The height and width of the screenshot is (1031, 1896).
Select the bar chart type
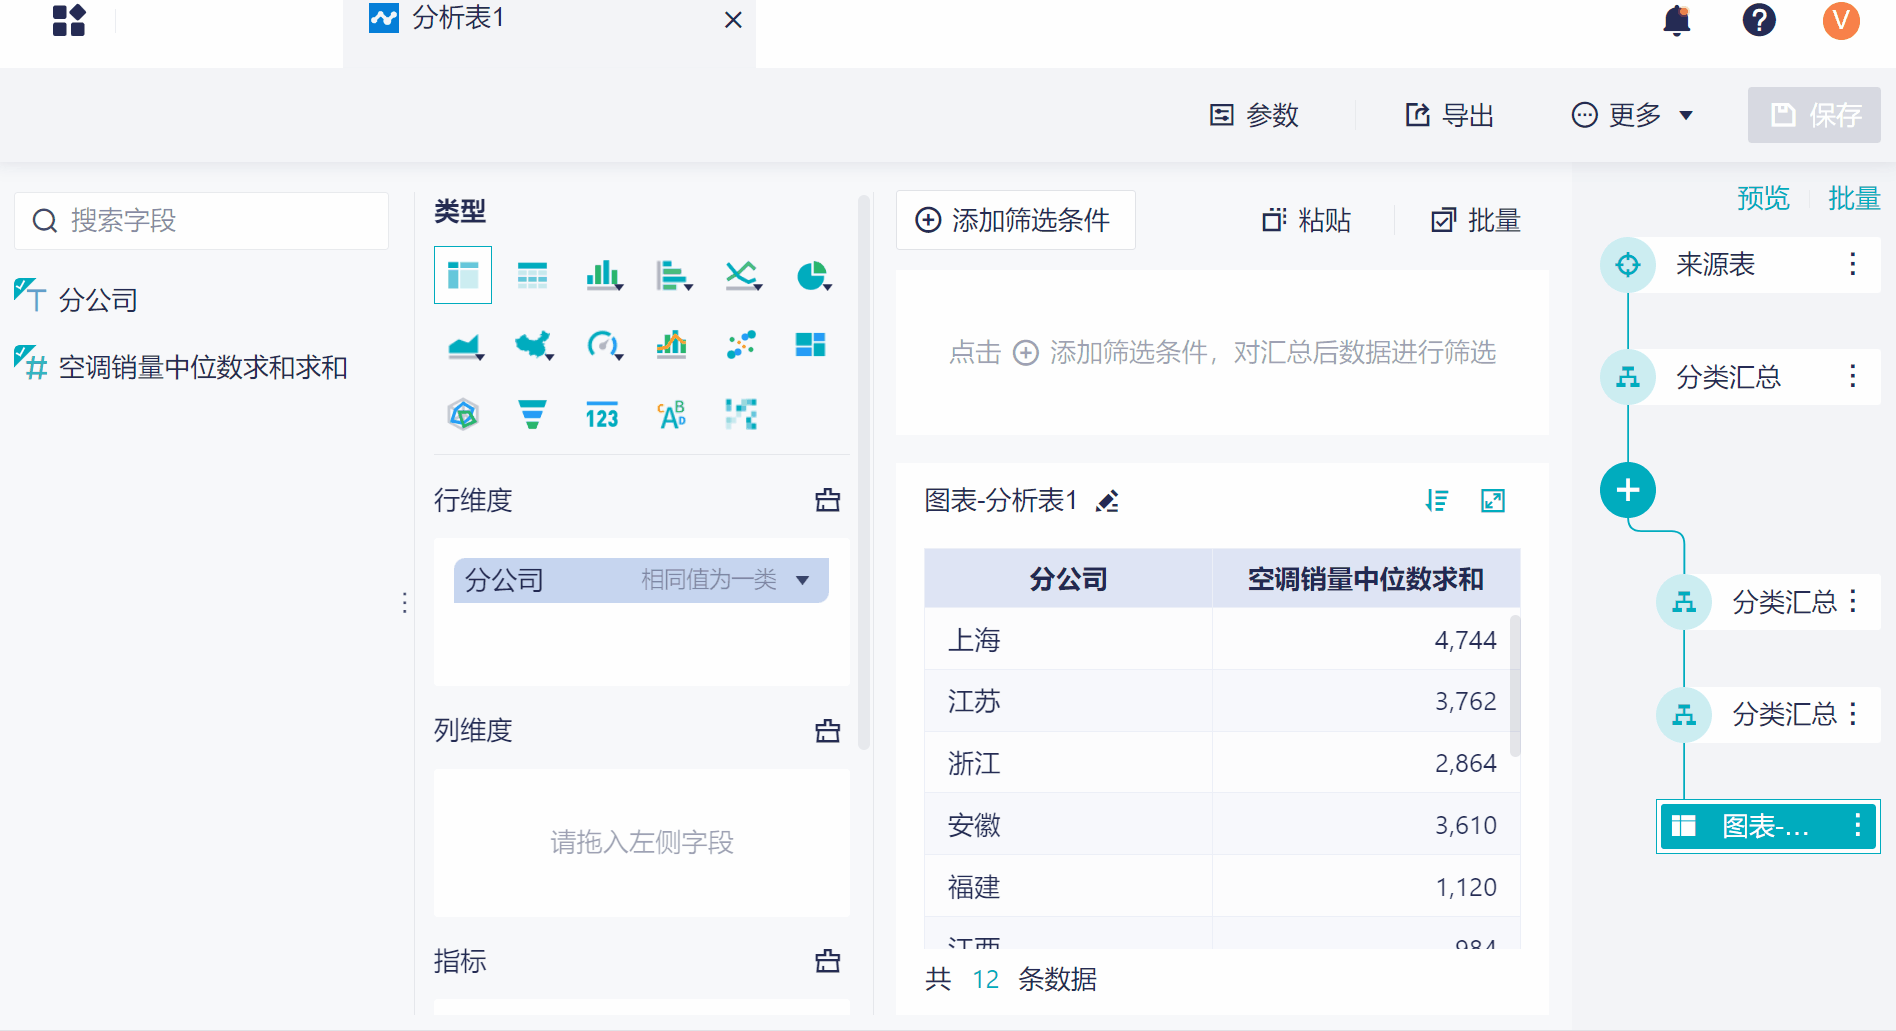tap(603, 275)
